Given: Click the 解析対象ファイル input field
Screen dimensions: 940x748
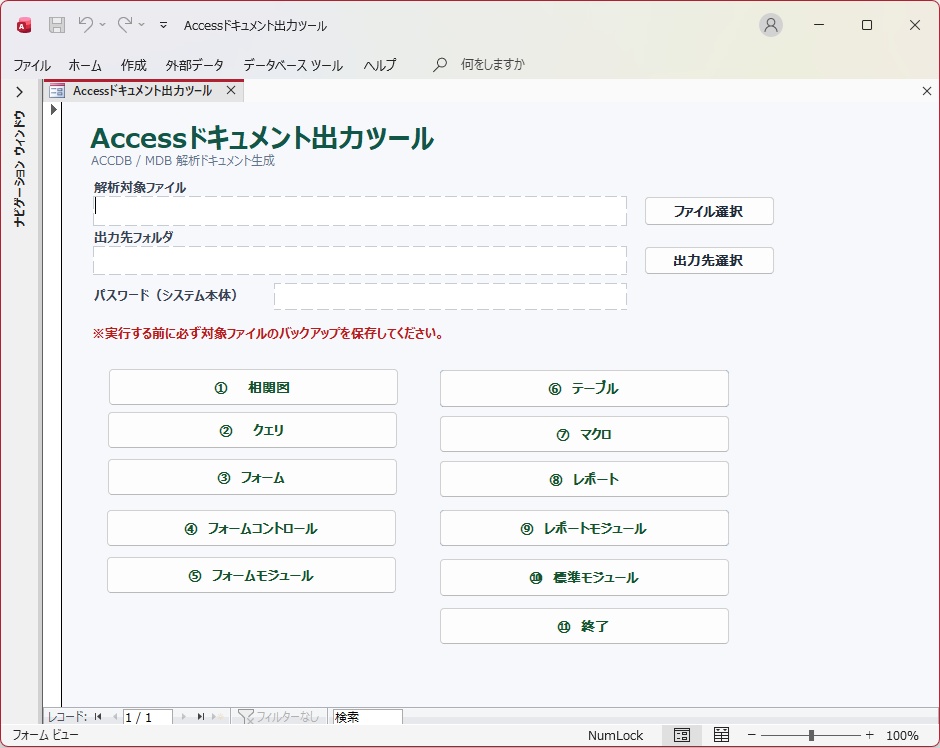Looking at the screenshot, I should [360, 211].
